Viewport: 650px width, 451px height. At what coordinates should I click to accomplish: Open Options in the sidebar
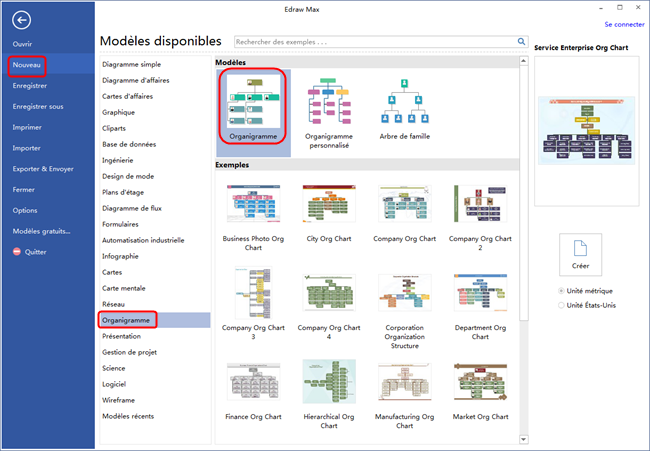[25, 210]
